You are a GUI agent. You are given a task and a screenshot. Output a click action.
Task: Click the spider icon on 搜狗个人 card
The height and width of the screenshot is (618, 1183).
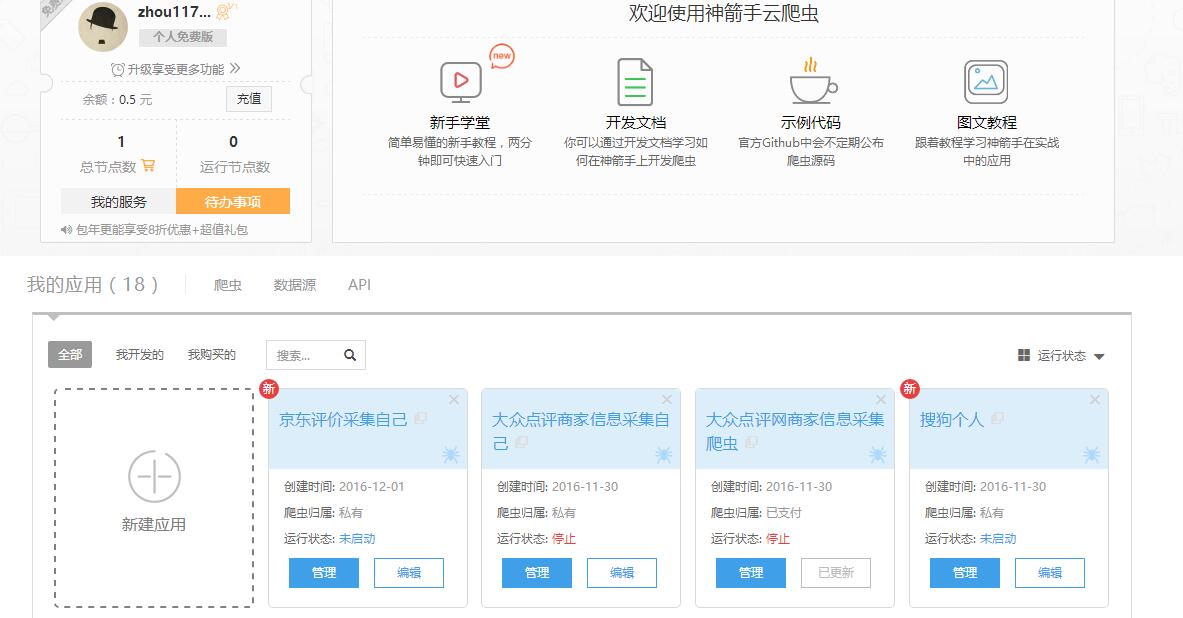coord(1092,454)
